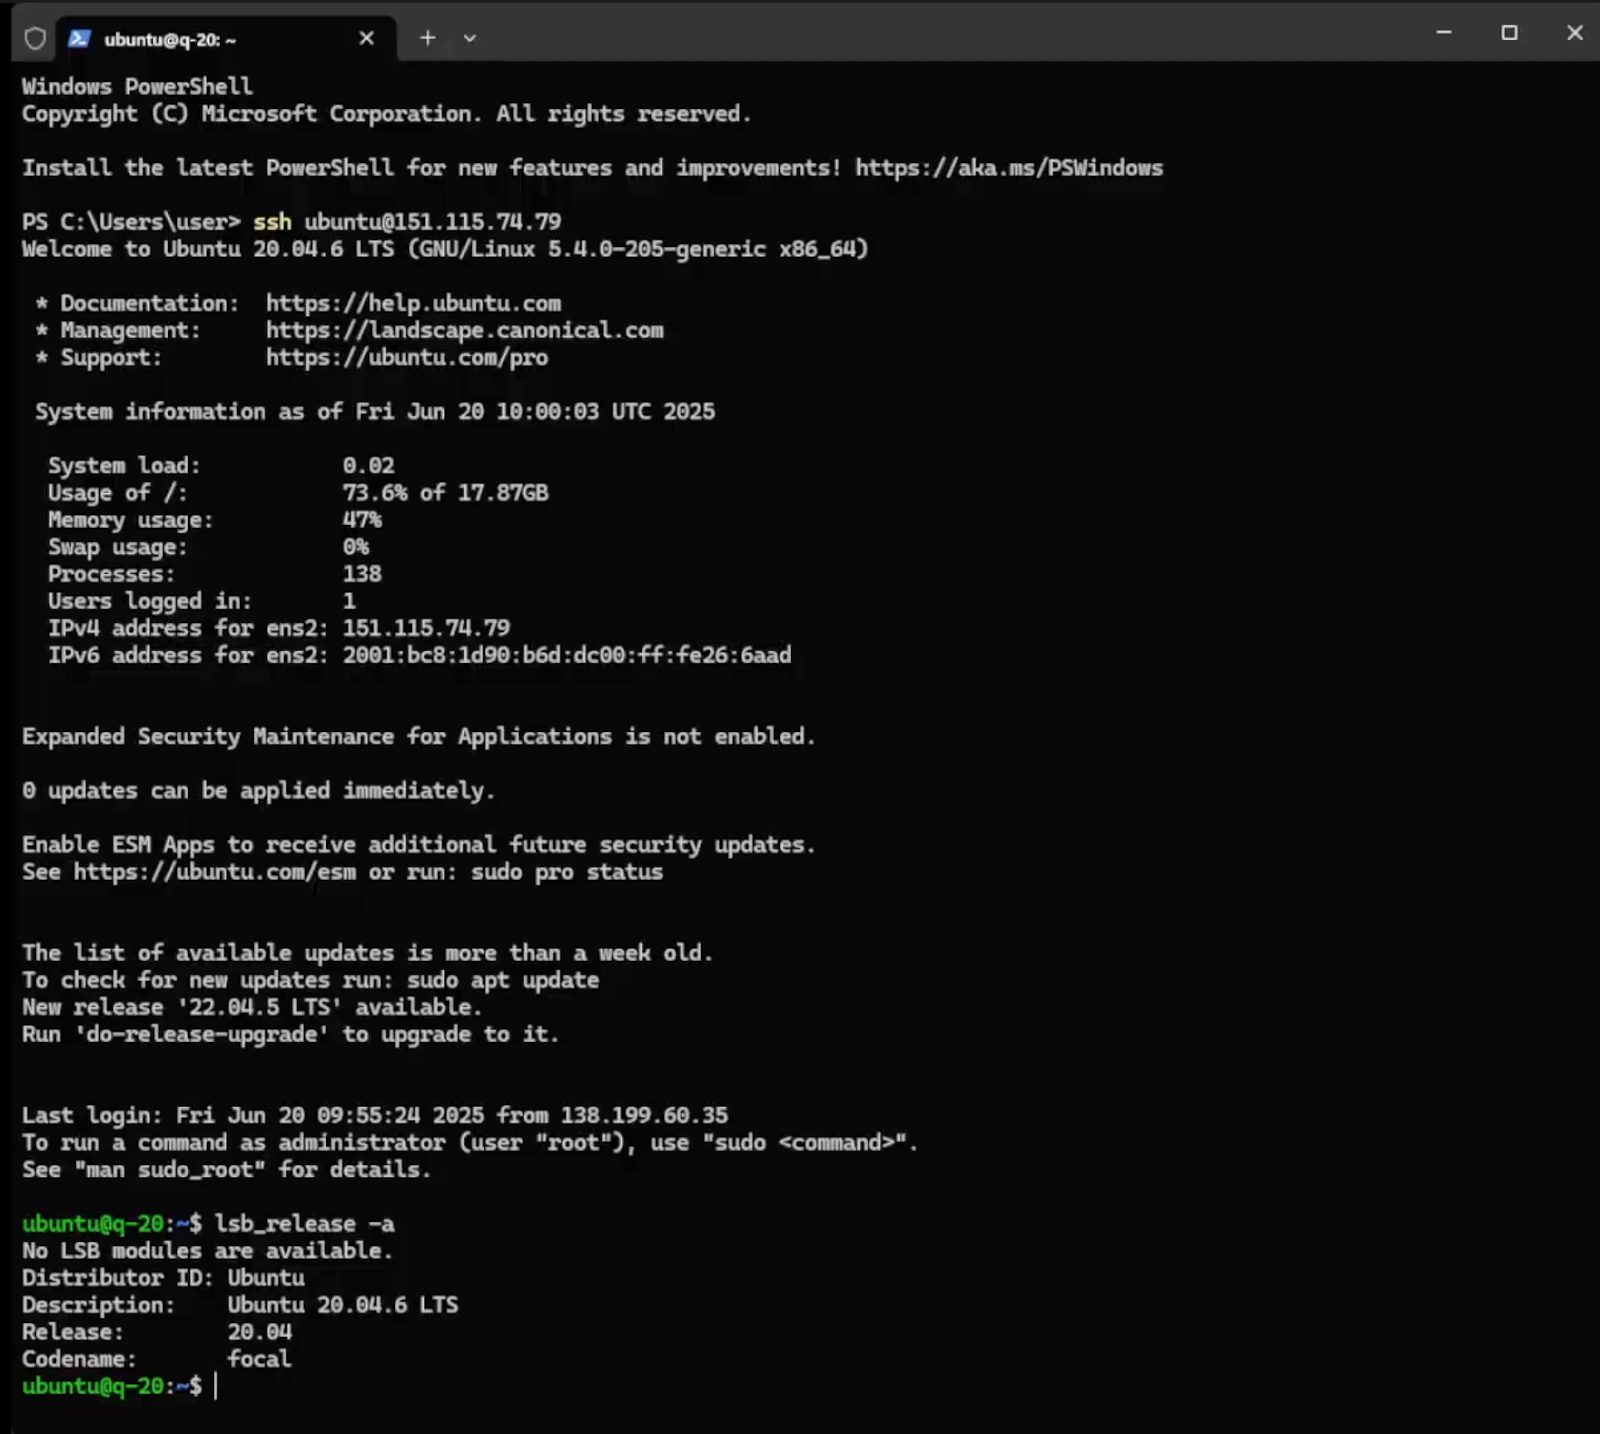Viewport: 1600px width, 1434px height.
Task: Click the "New release '22.04.5 LTS' available" line
Action: tap(252, 1007)
